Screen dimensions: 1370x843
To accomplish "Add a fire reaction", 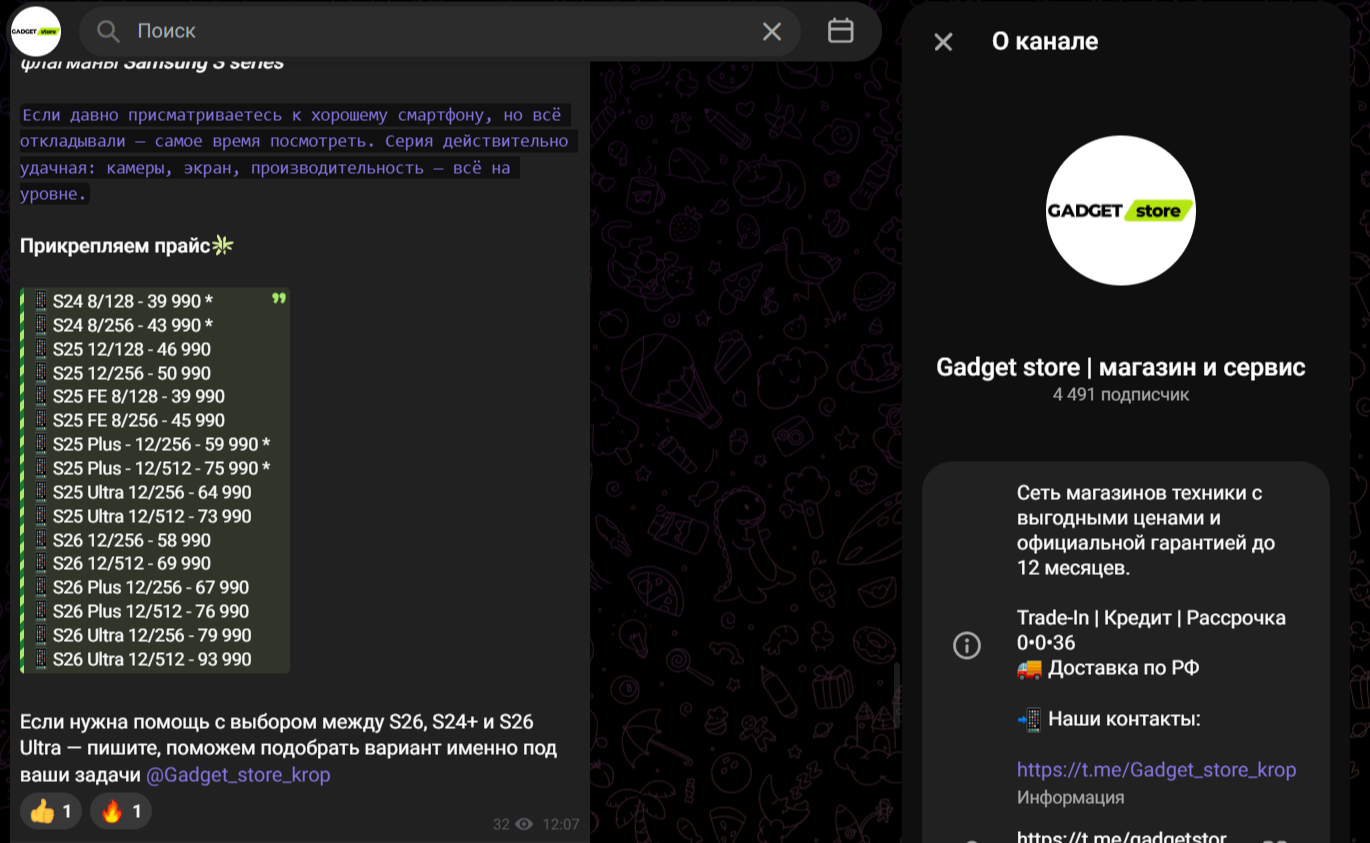I will (121, 811).
